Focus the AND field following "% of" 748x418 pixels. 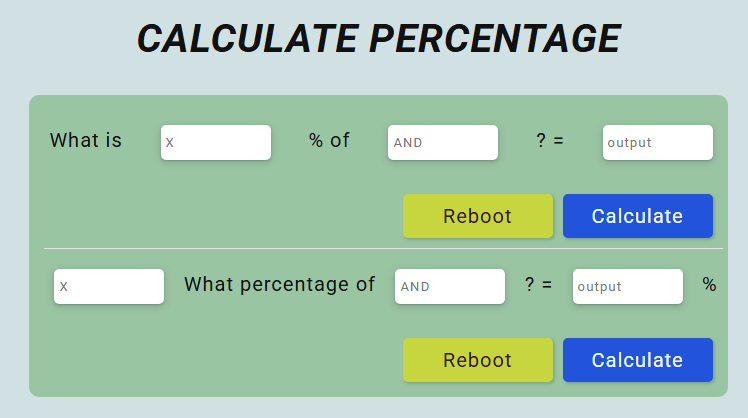[443, 142]
